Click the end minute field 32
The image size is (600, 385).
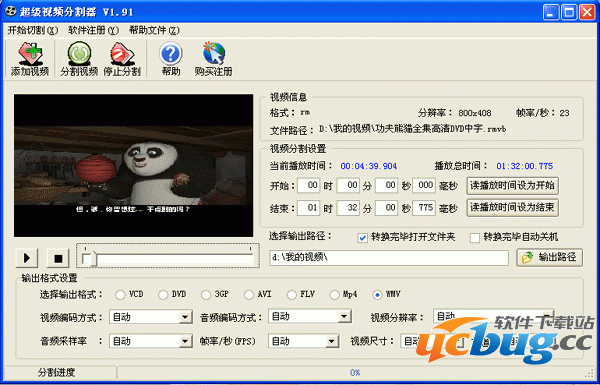(x=348, y=208)
